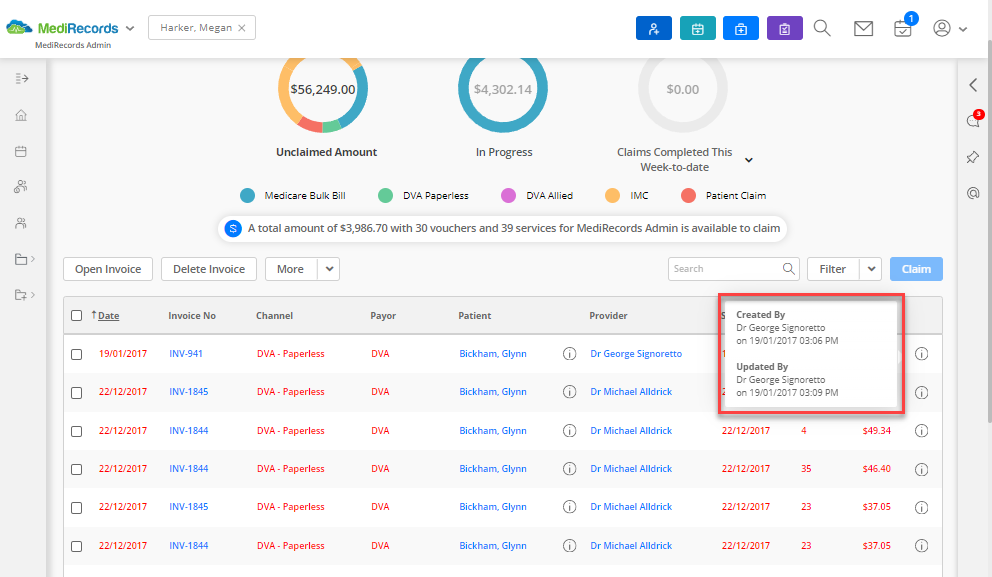
Task: Tick checkbox for the $49.34 invoice row
Action: (77, 431)
